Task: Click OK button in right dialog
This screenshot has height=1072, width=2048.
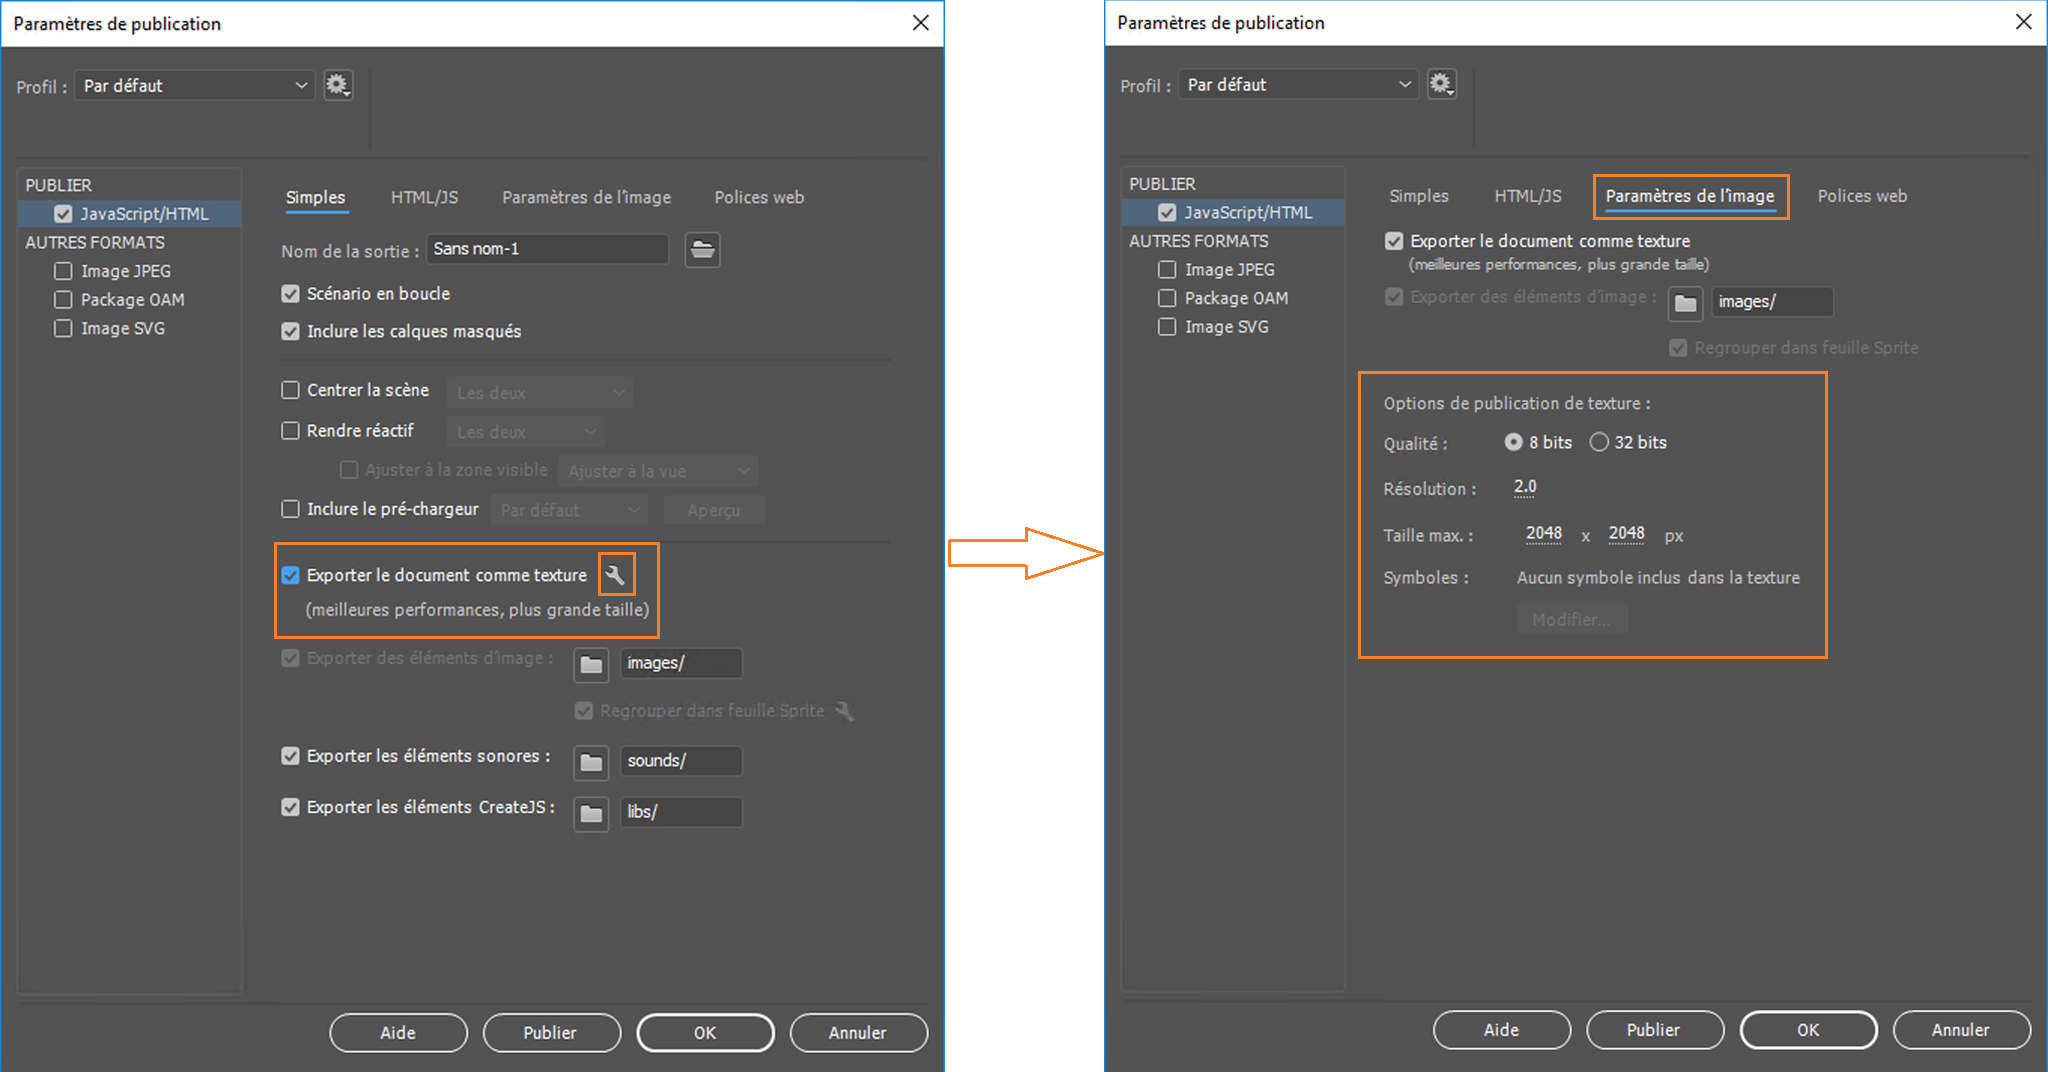Action: click(x=1808, y=1030)
